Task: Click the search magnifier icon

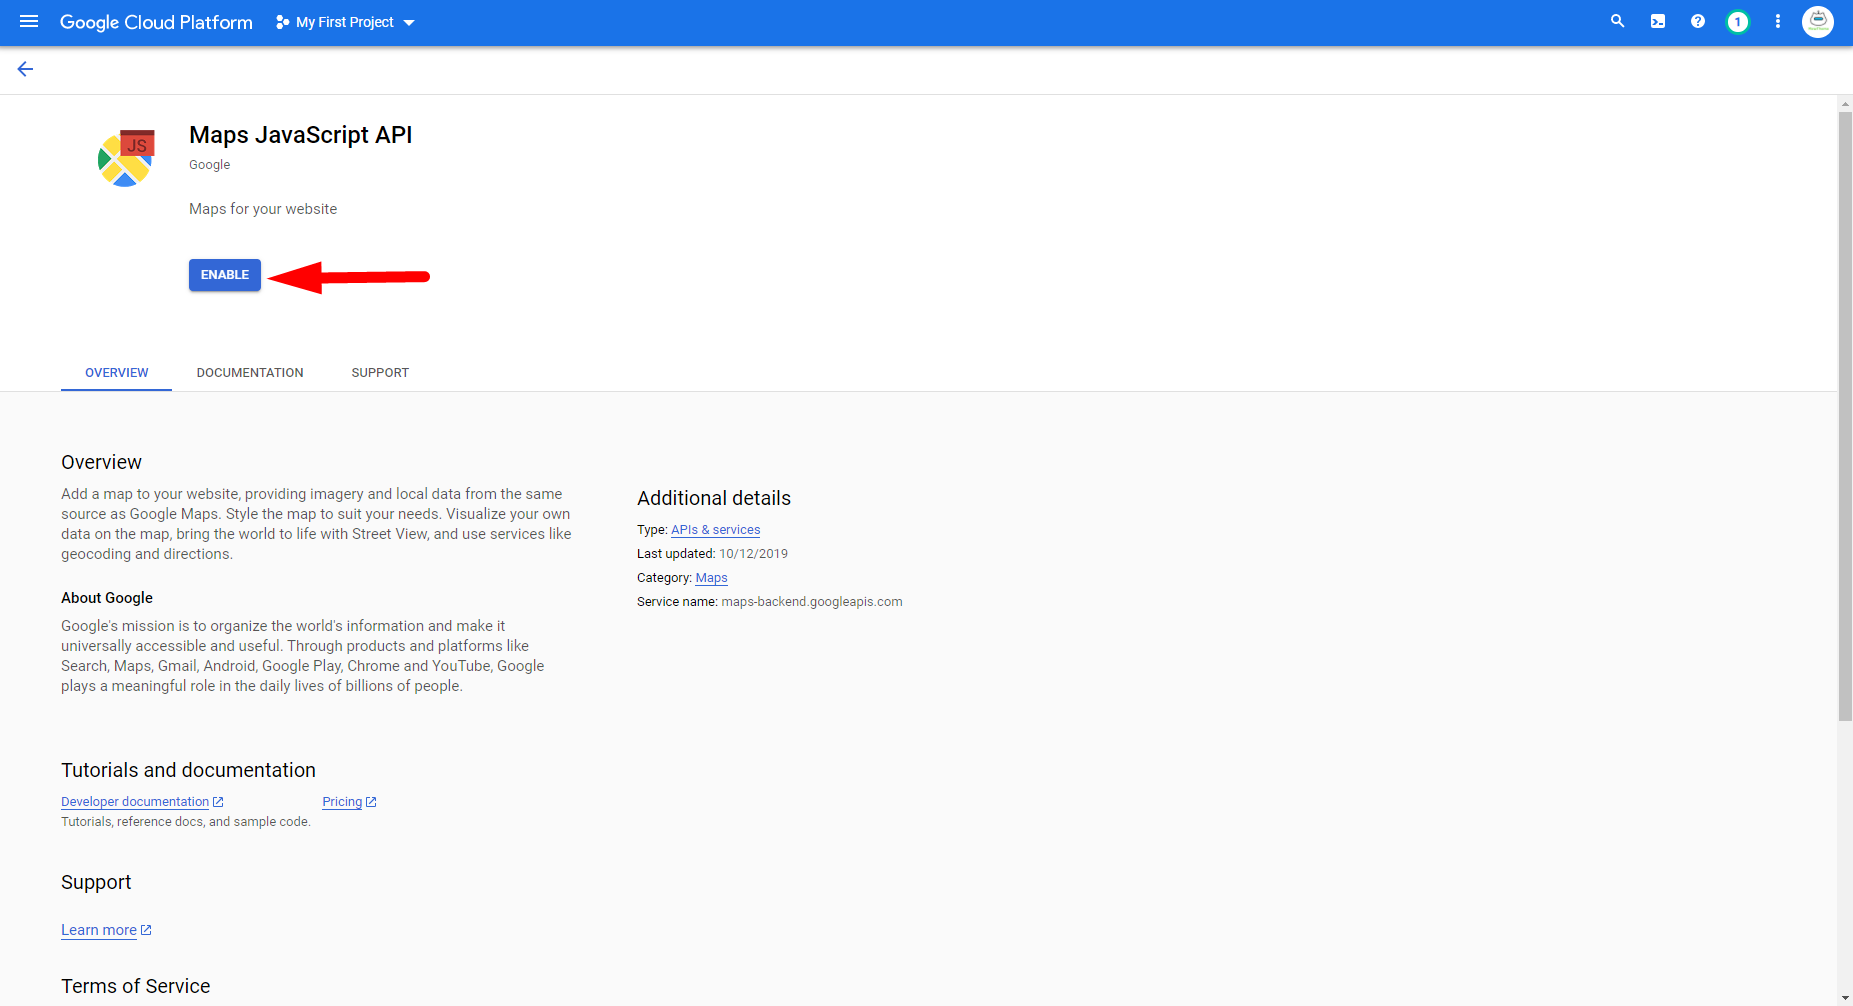Action: (x=1617, y=21)
